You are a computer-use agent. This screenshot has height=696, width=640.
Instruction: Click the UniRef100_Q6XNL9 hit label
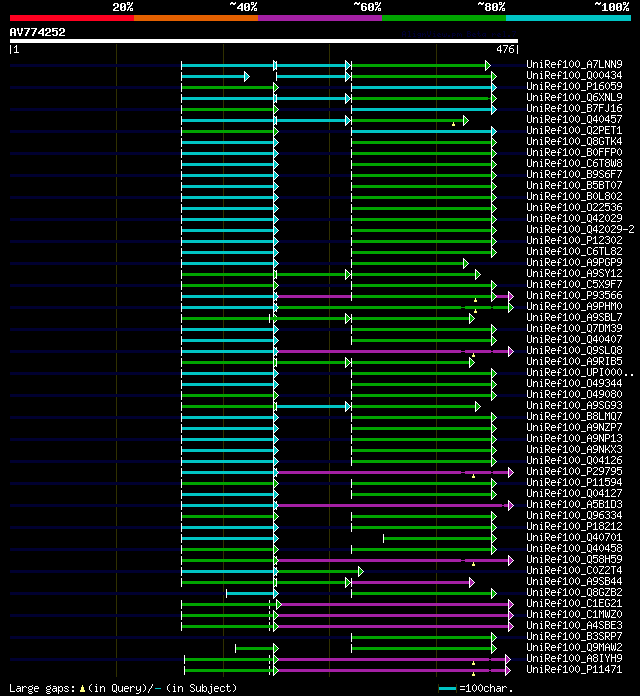[574, 97]
